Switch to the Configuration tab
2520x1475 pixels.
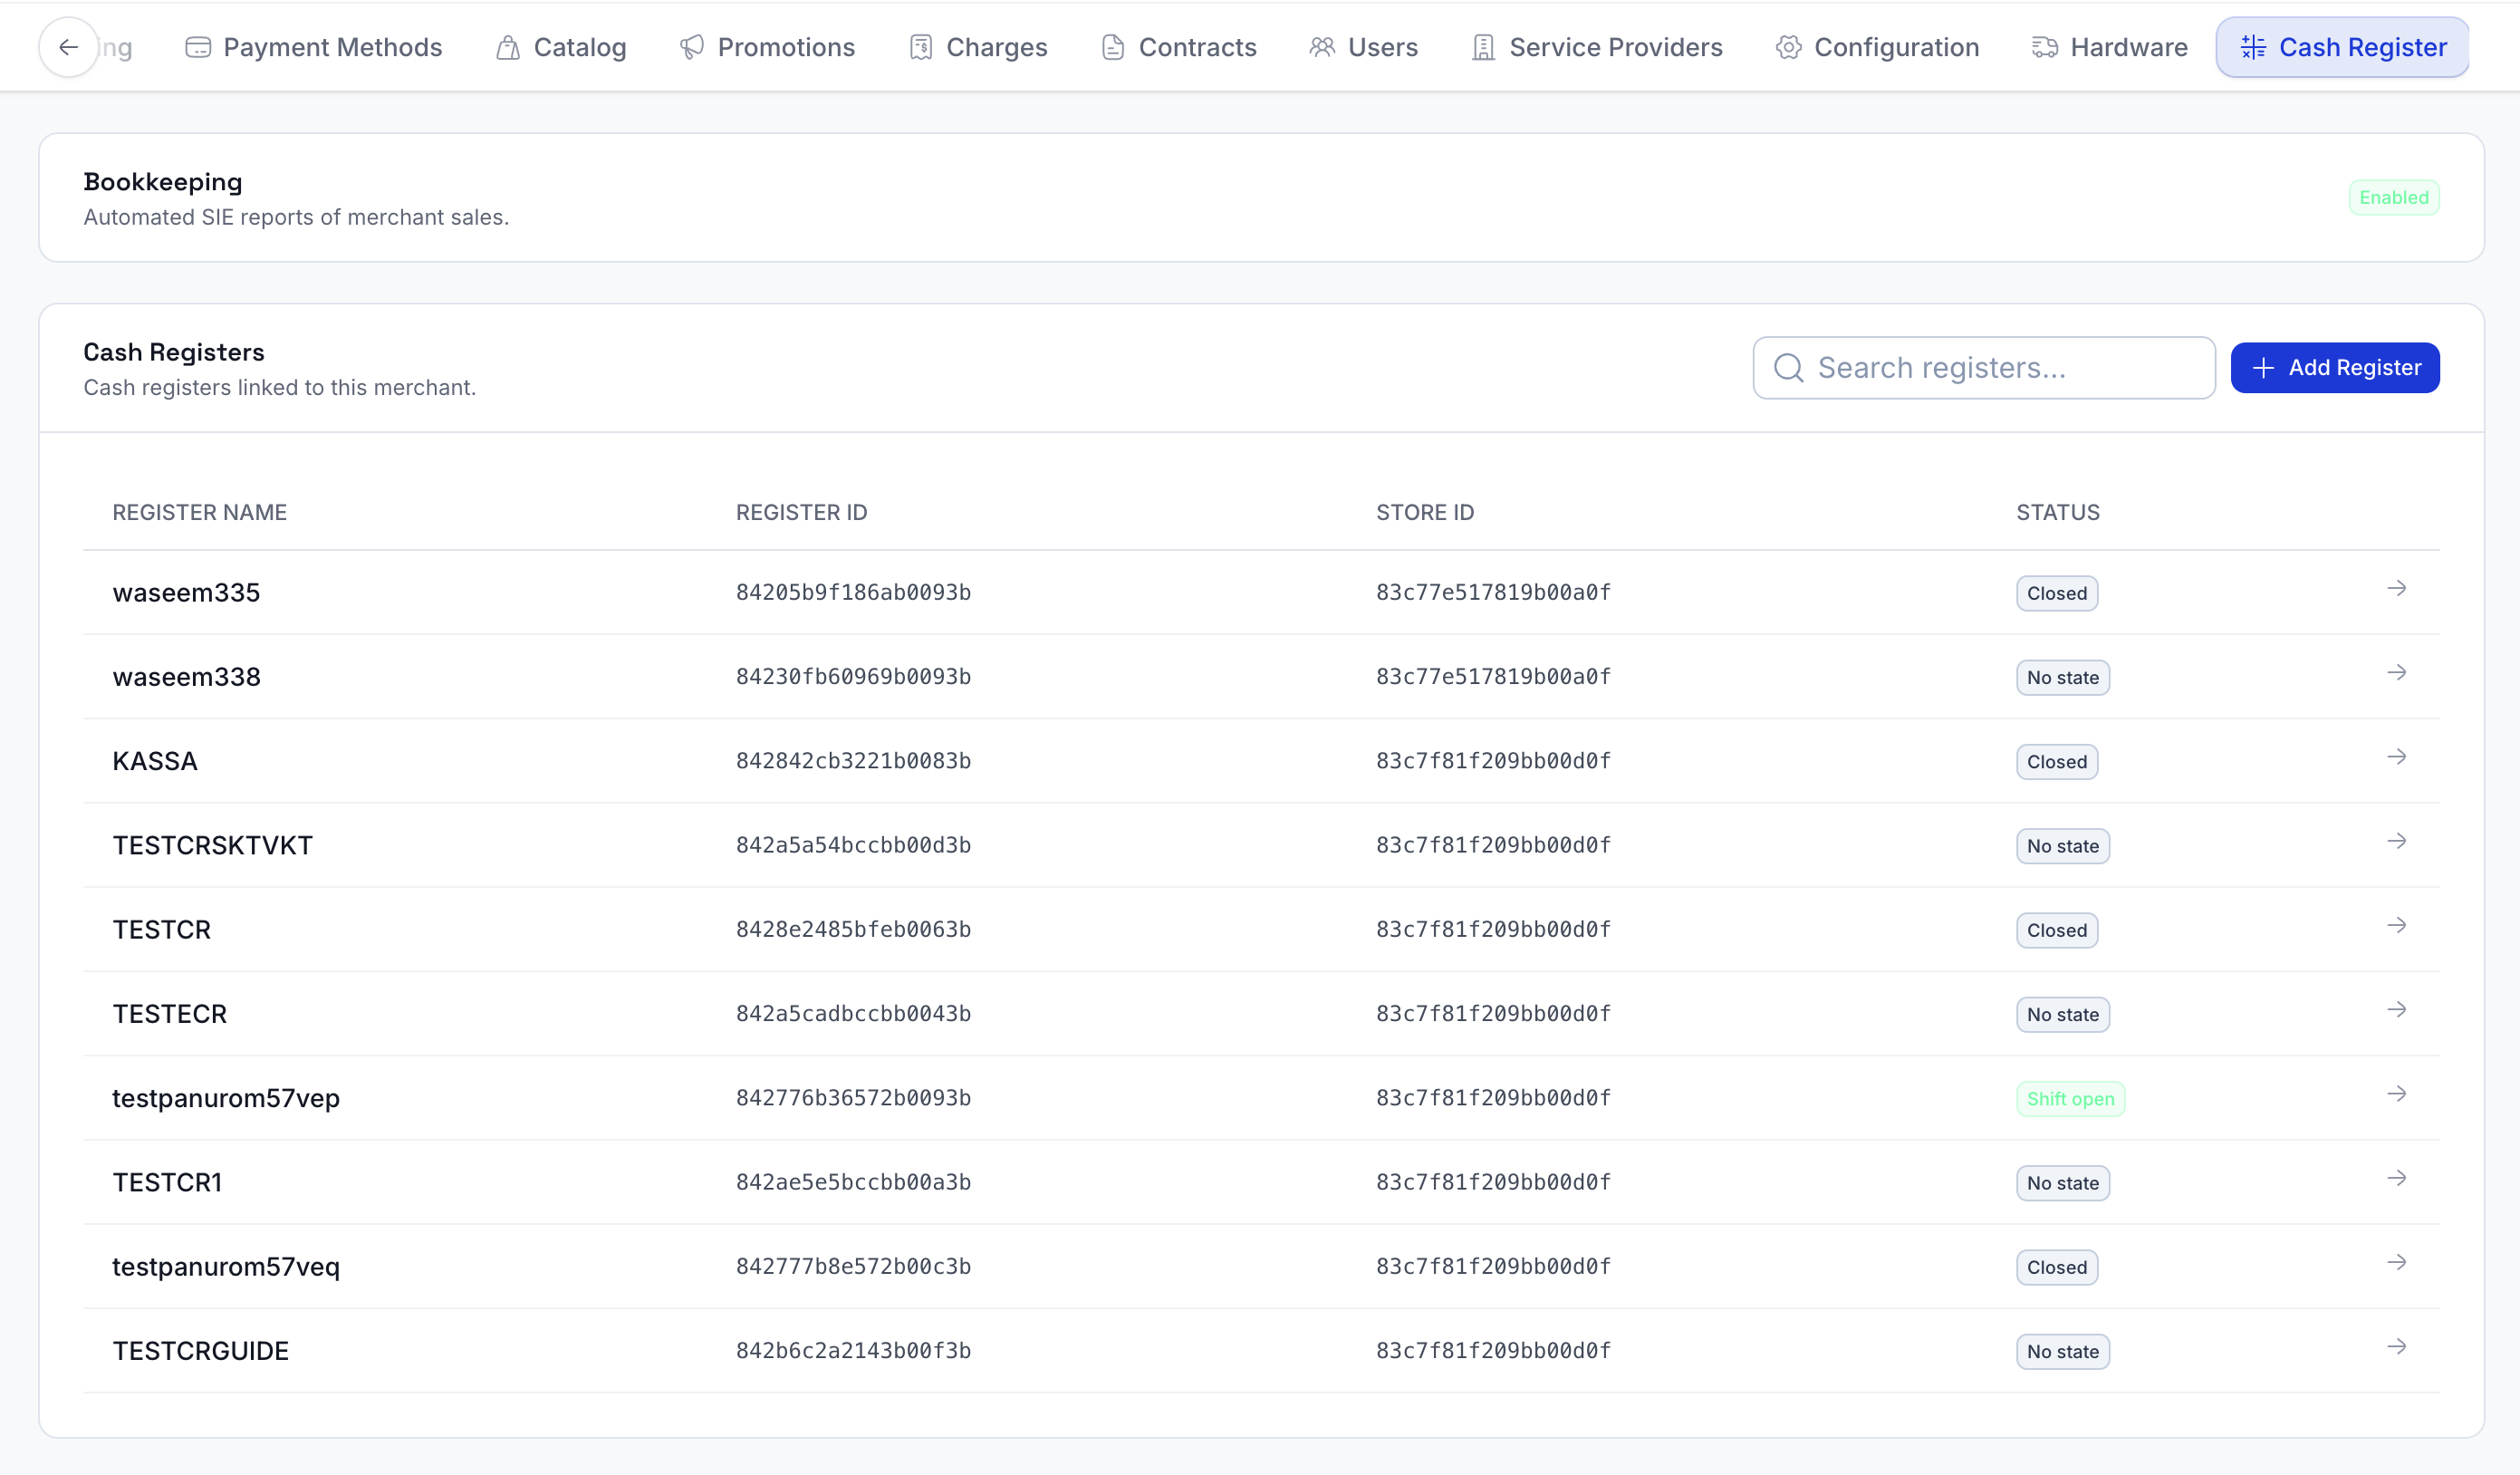point(1877,47)
